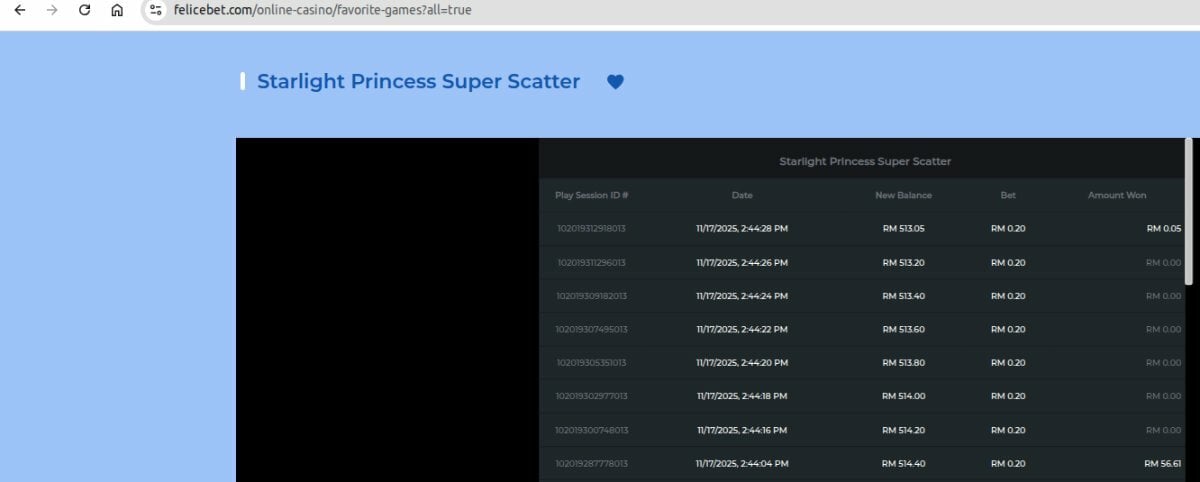1200x482 pixels.
Task: Click the Bet column header
Action: coord(1008,195)
